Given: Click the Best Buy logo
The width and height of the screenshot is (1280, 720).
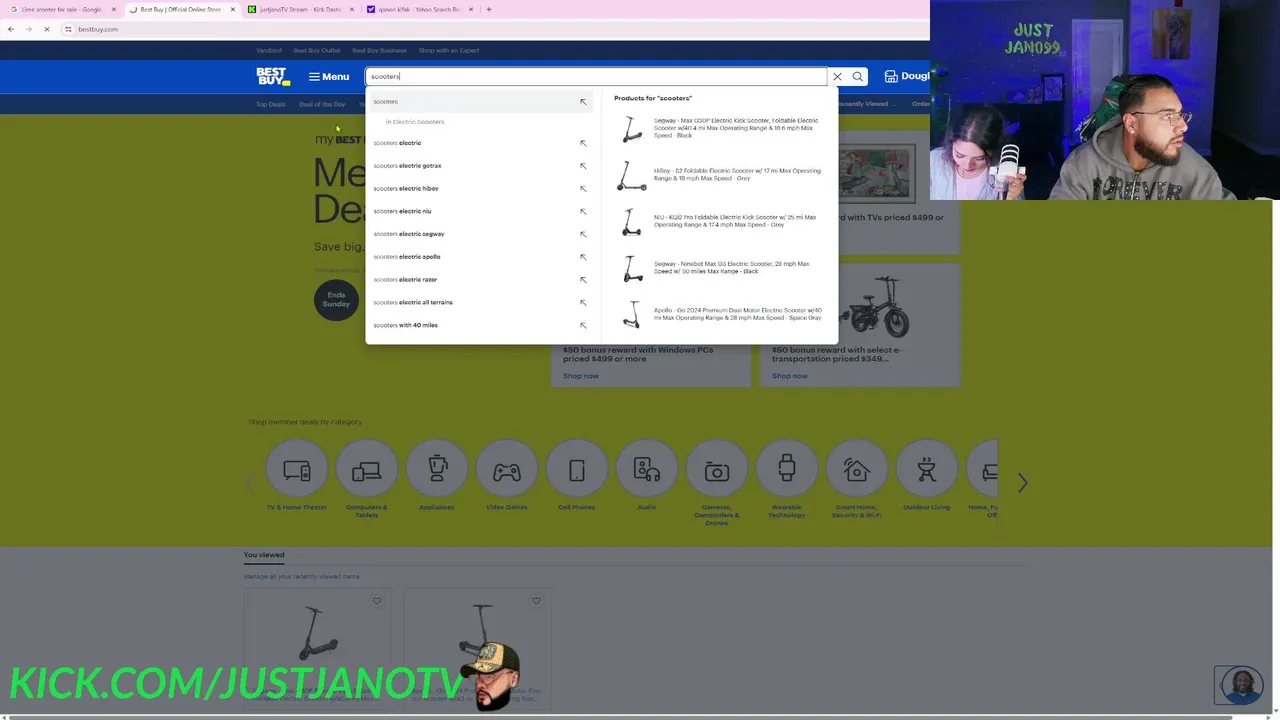Looking at the screenshot, I should (272, 76).
